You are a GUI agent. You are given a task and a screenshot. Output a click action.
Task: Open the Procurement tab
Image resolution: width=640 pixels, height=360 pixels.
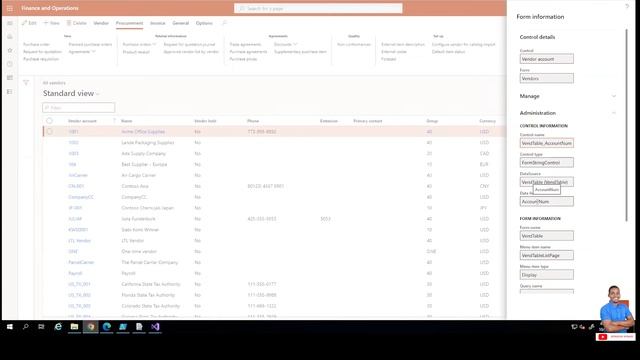point(129,23)
